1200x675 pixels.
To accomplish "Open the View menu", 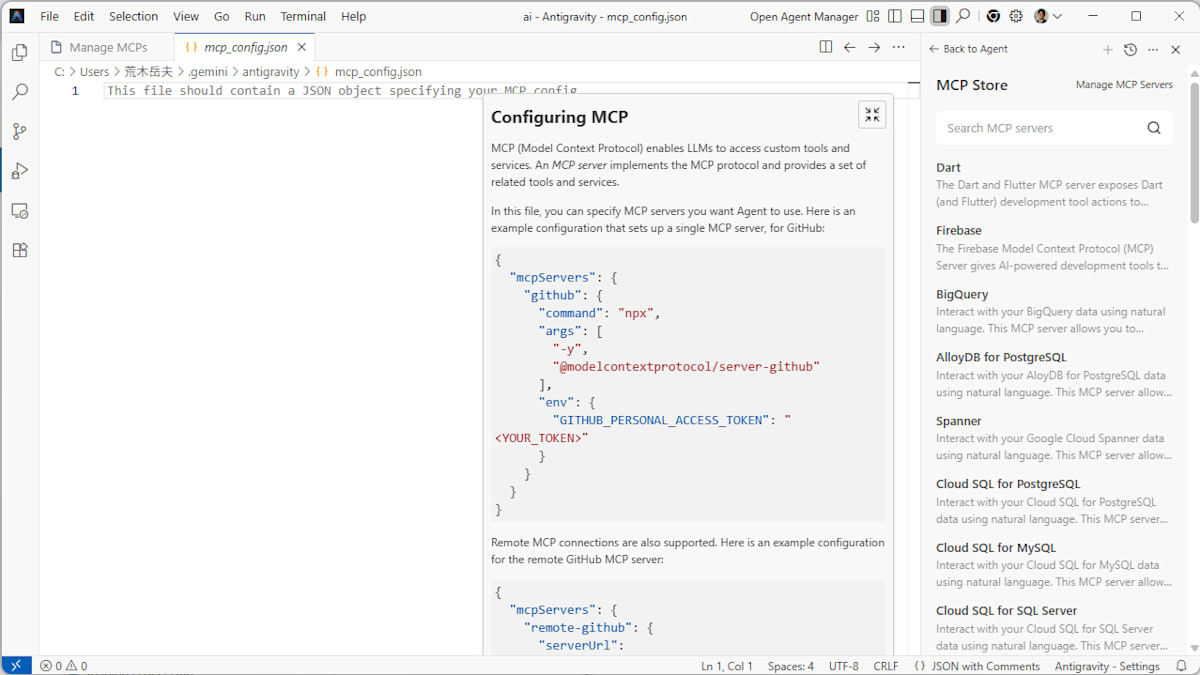I will click(186, 16).
